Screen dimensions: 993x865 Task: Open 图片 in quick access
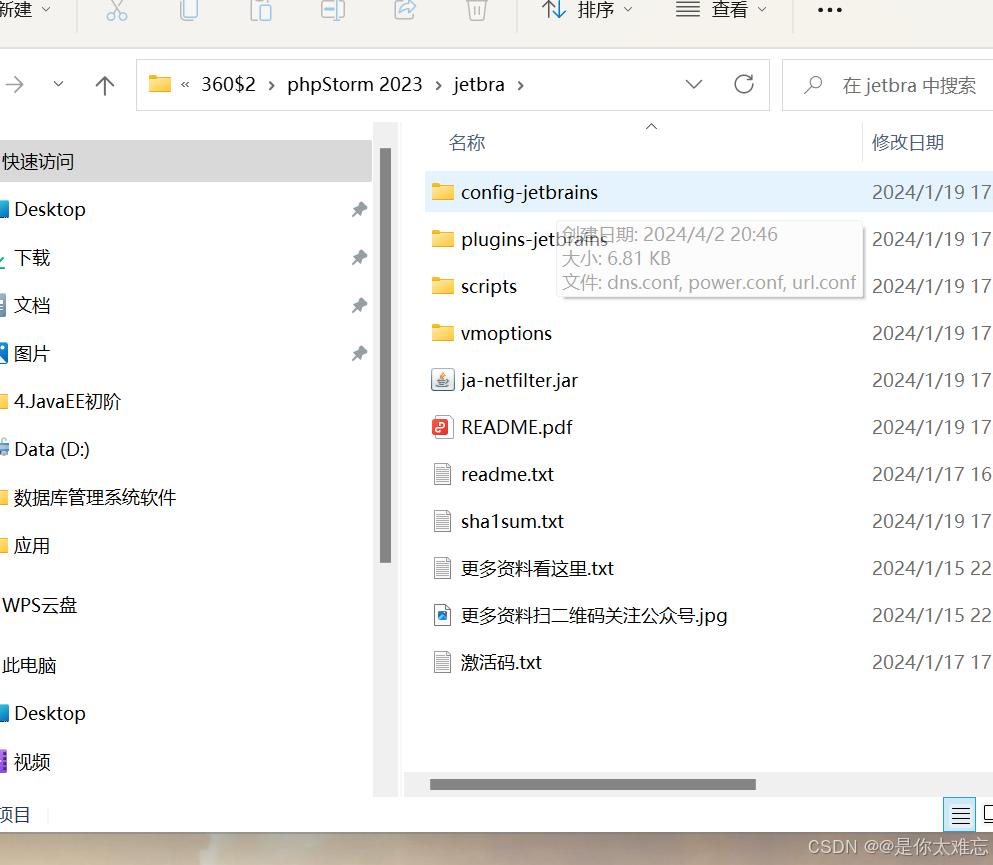pyautogui.click(x=31, y=353)
